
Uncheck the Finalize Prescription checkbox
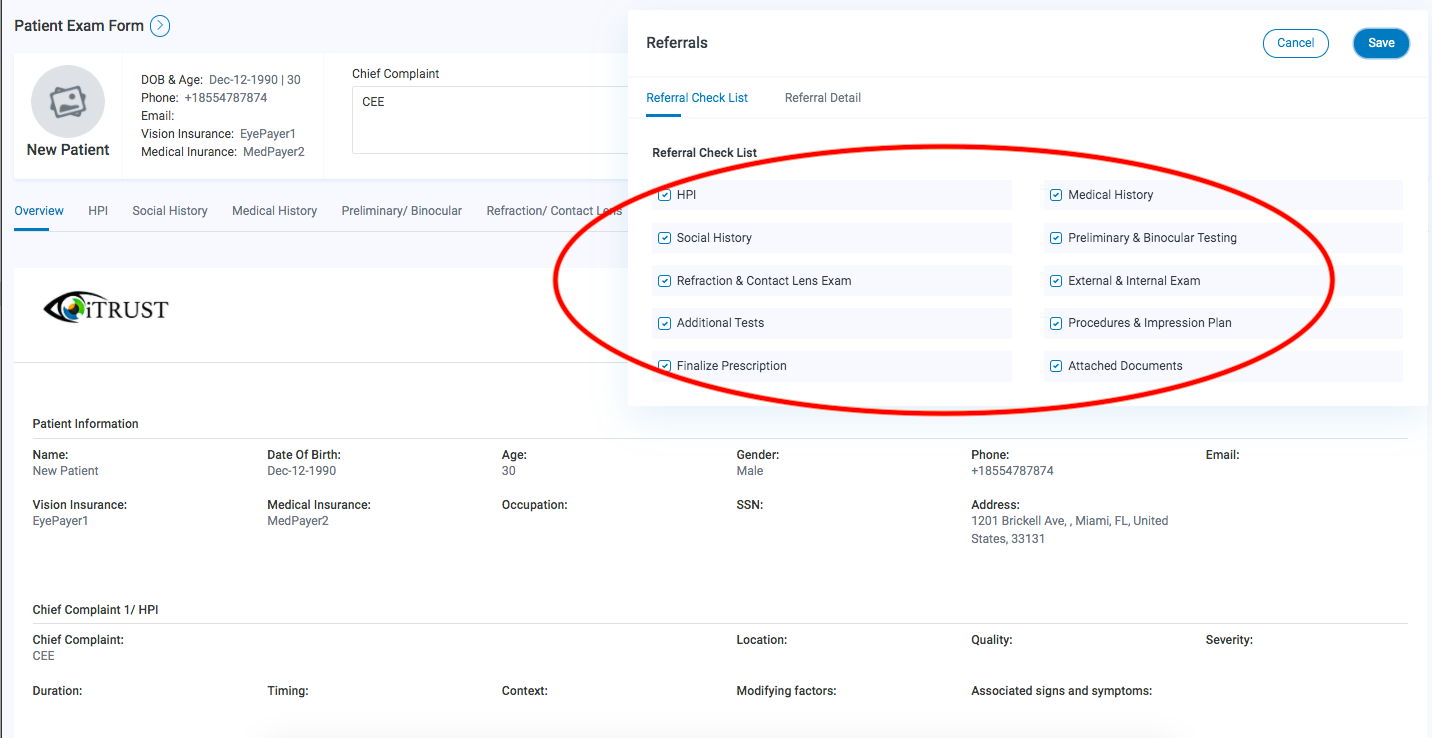pos(664,365)
